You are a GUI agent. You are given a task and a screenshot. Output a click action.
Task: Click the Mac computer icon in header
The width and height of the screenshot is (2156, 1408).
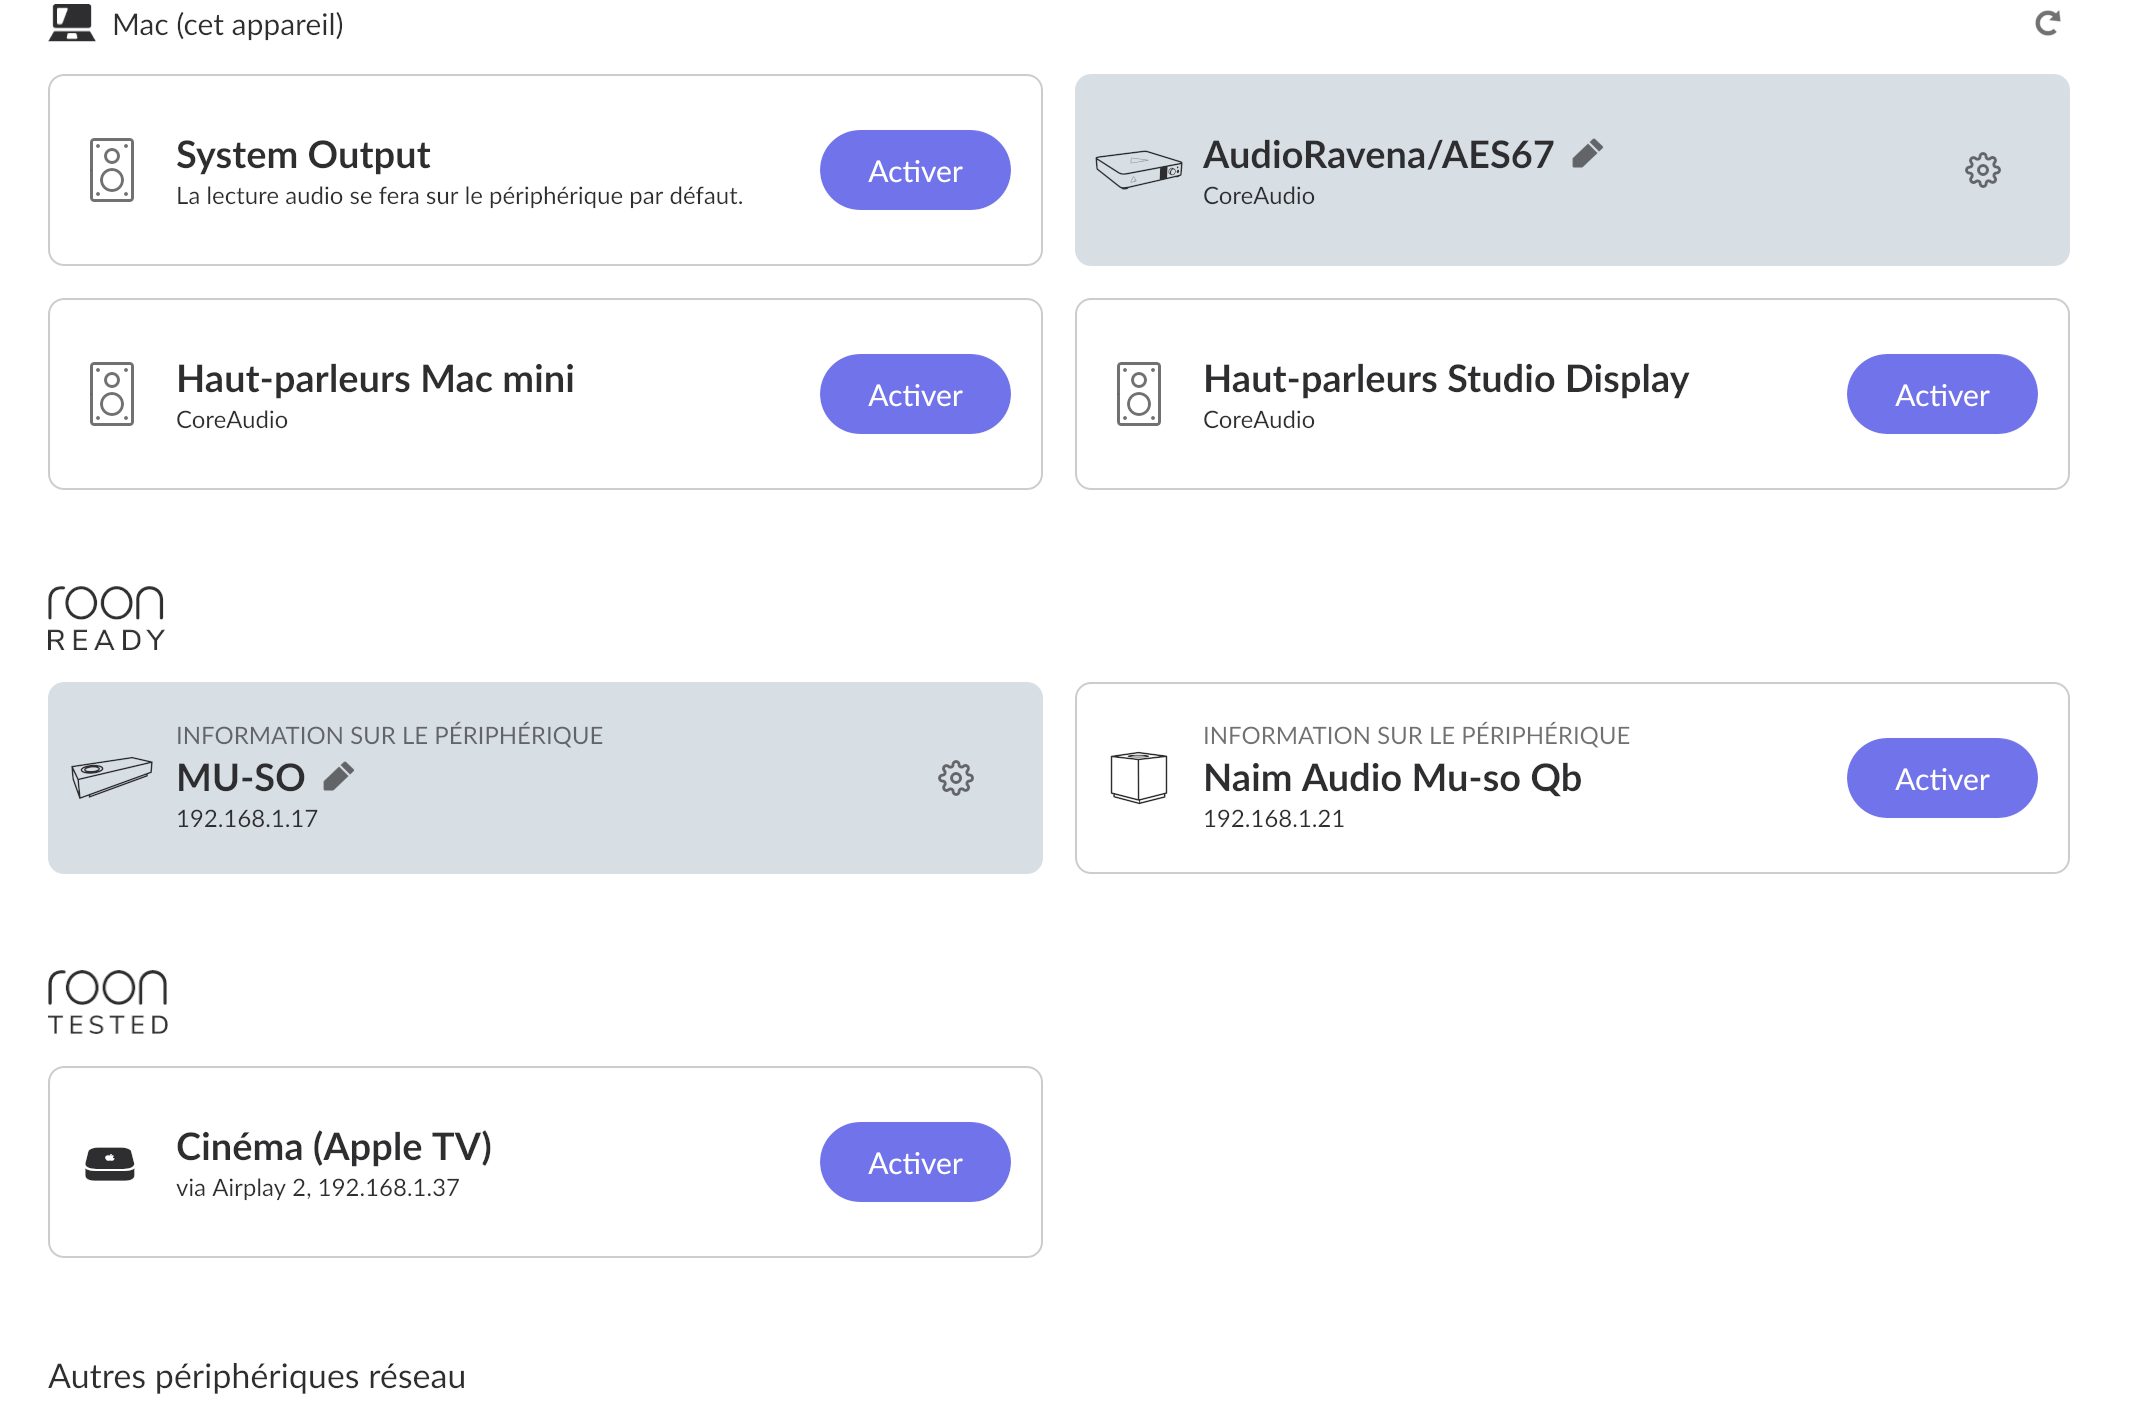(x=72, y=23)
